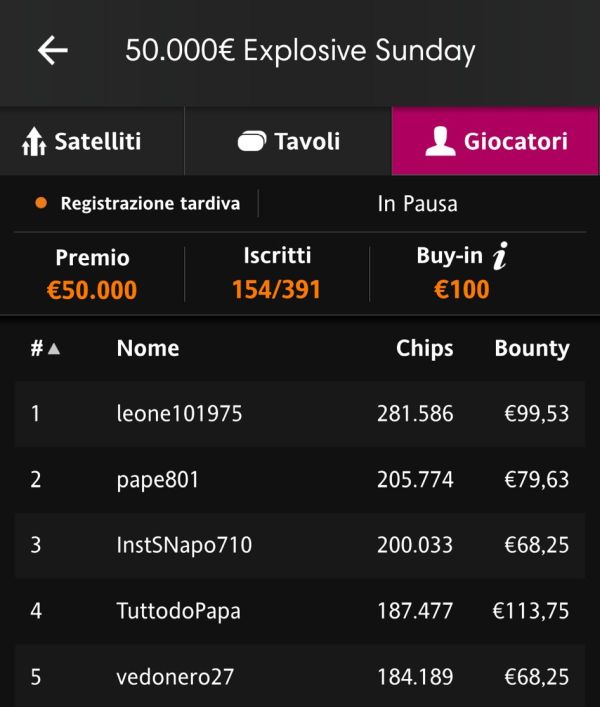Open the Buy-in info icon
600x707 pixels.
500,256
